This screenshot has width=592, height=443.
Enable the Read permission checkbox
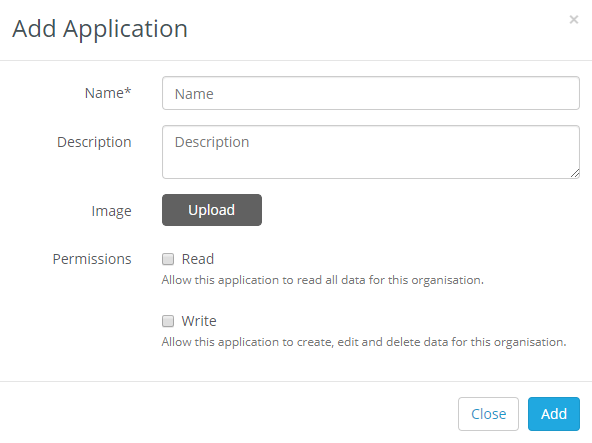168,259
